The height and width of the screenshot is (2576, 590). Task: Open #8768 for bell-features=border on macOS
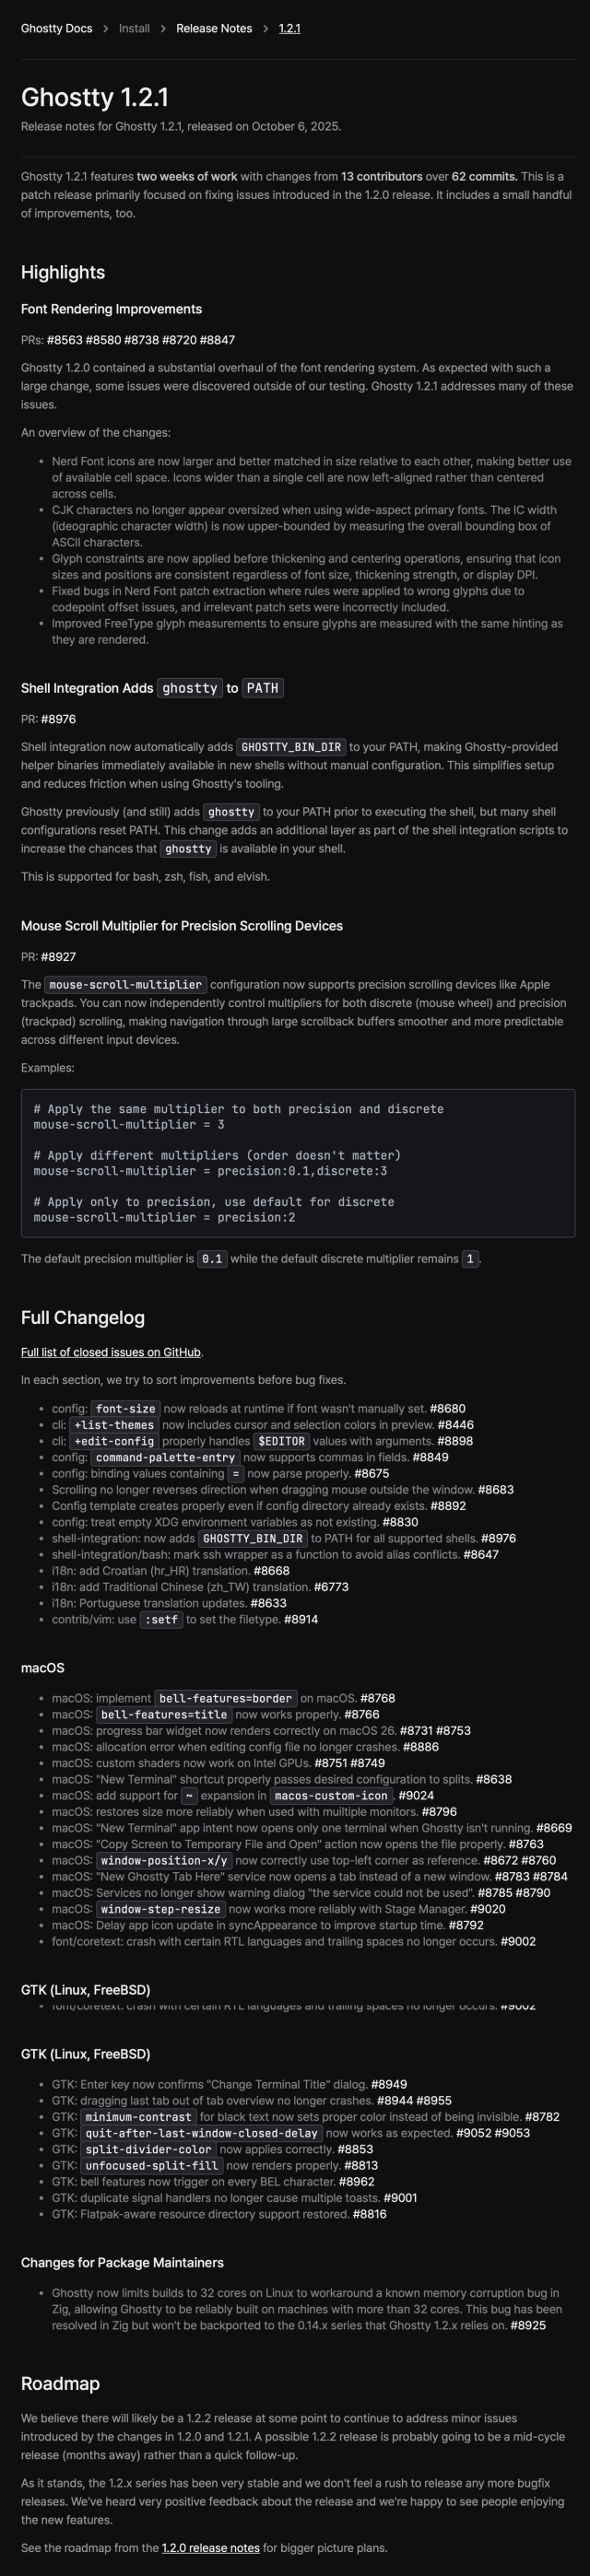coord(377,1698)
